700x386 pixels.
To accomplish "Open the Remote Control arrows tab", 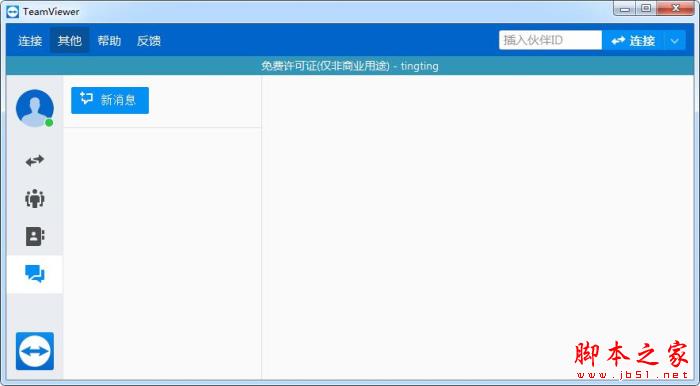I will tap(34, 160).
